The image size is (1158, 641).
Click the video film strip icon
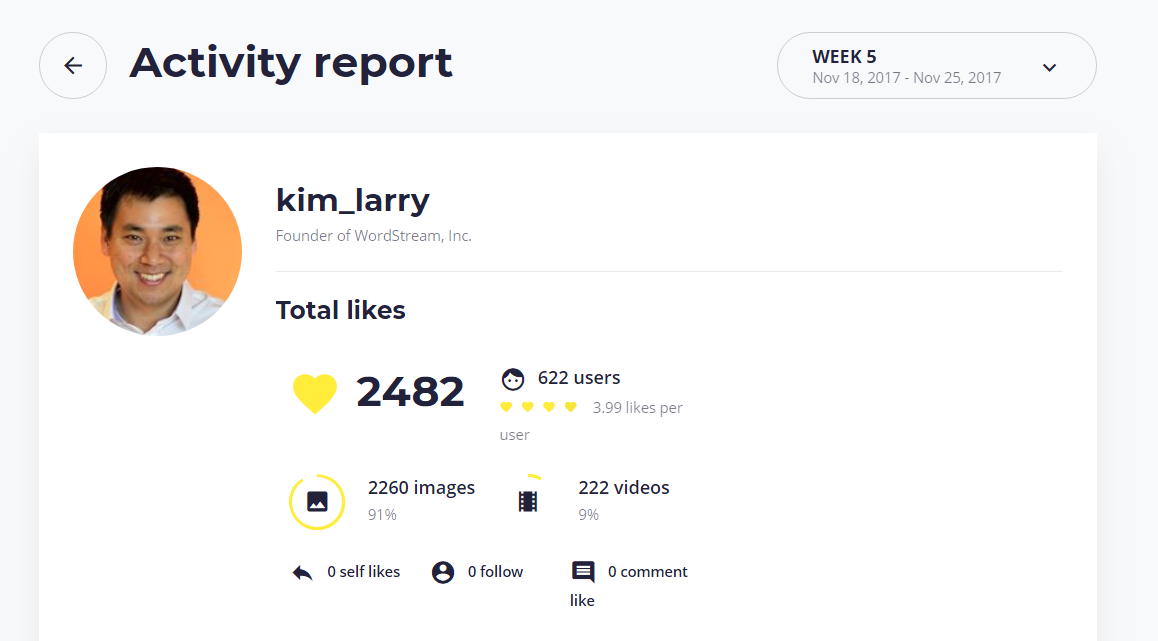click(527, 501)
